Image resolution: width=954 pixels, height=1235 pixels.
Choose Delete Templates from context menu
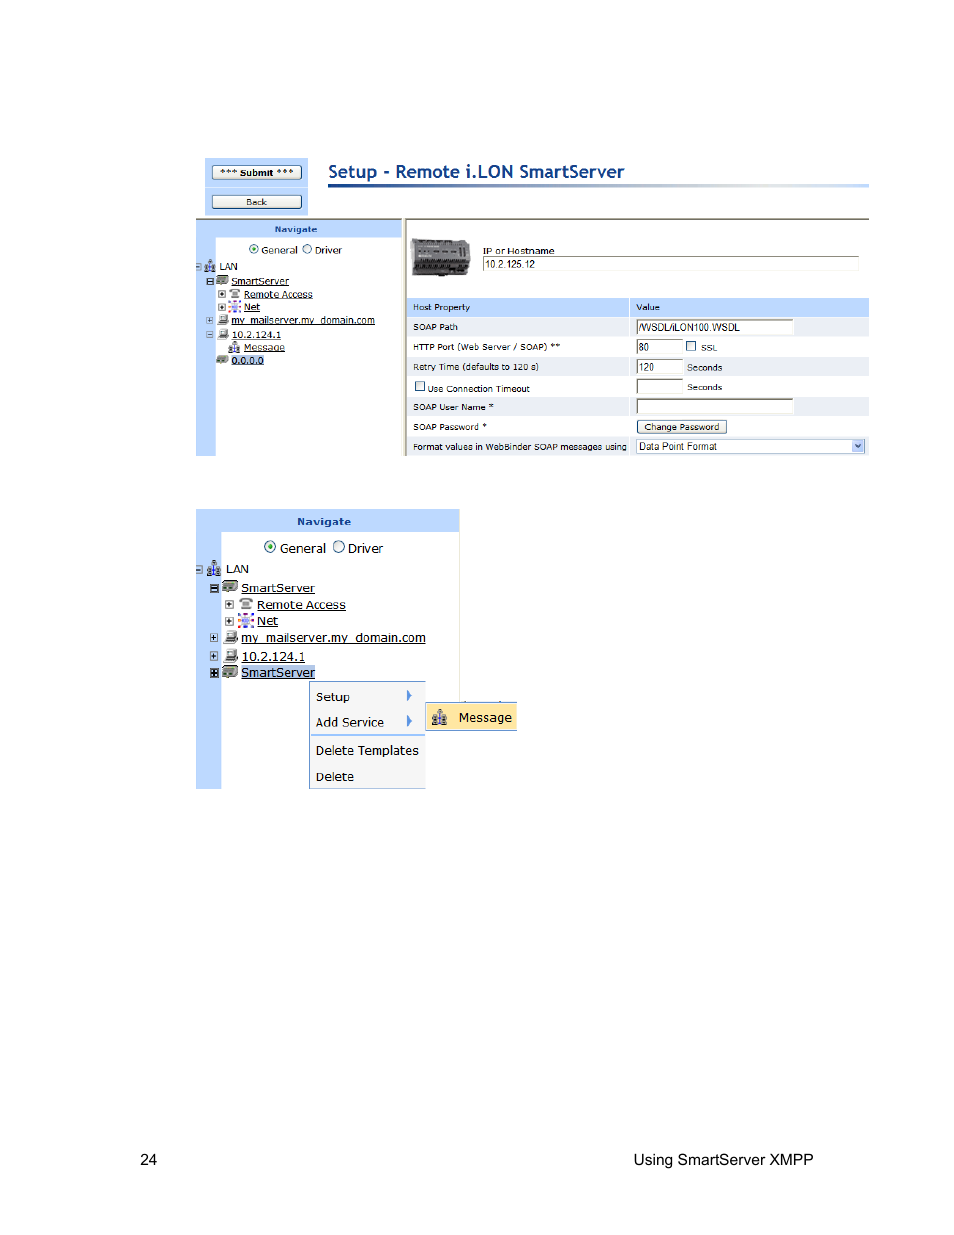(367, 750)
